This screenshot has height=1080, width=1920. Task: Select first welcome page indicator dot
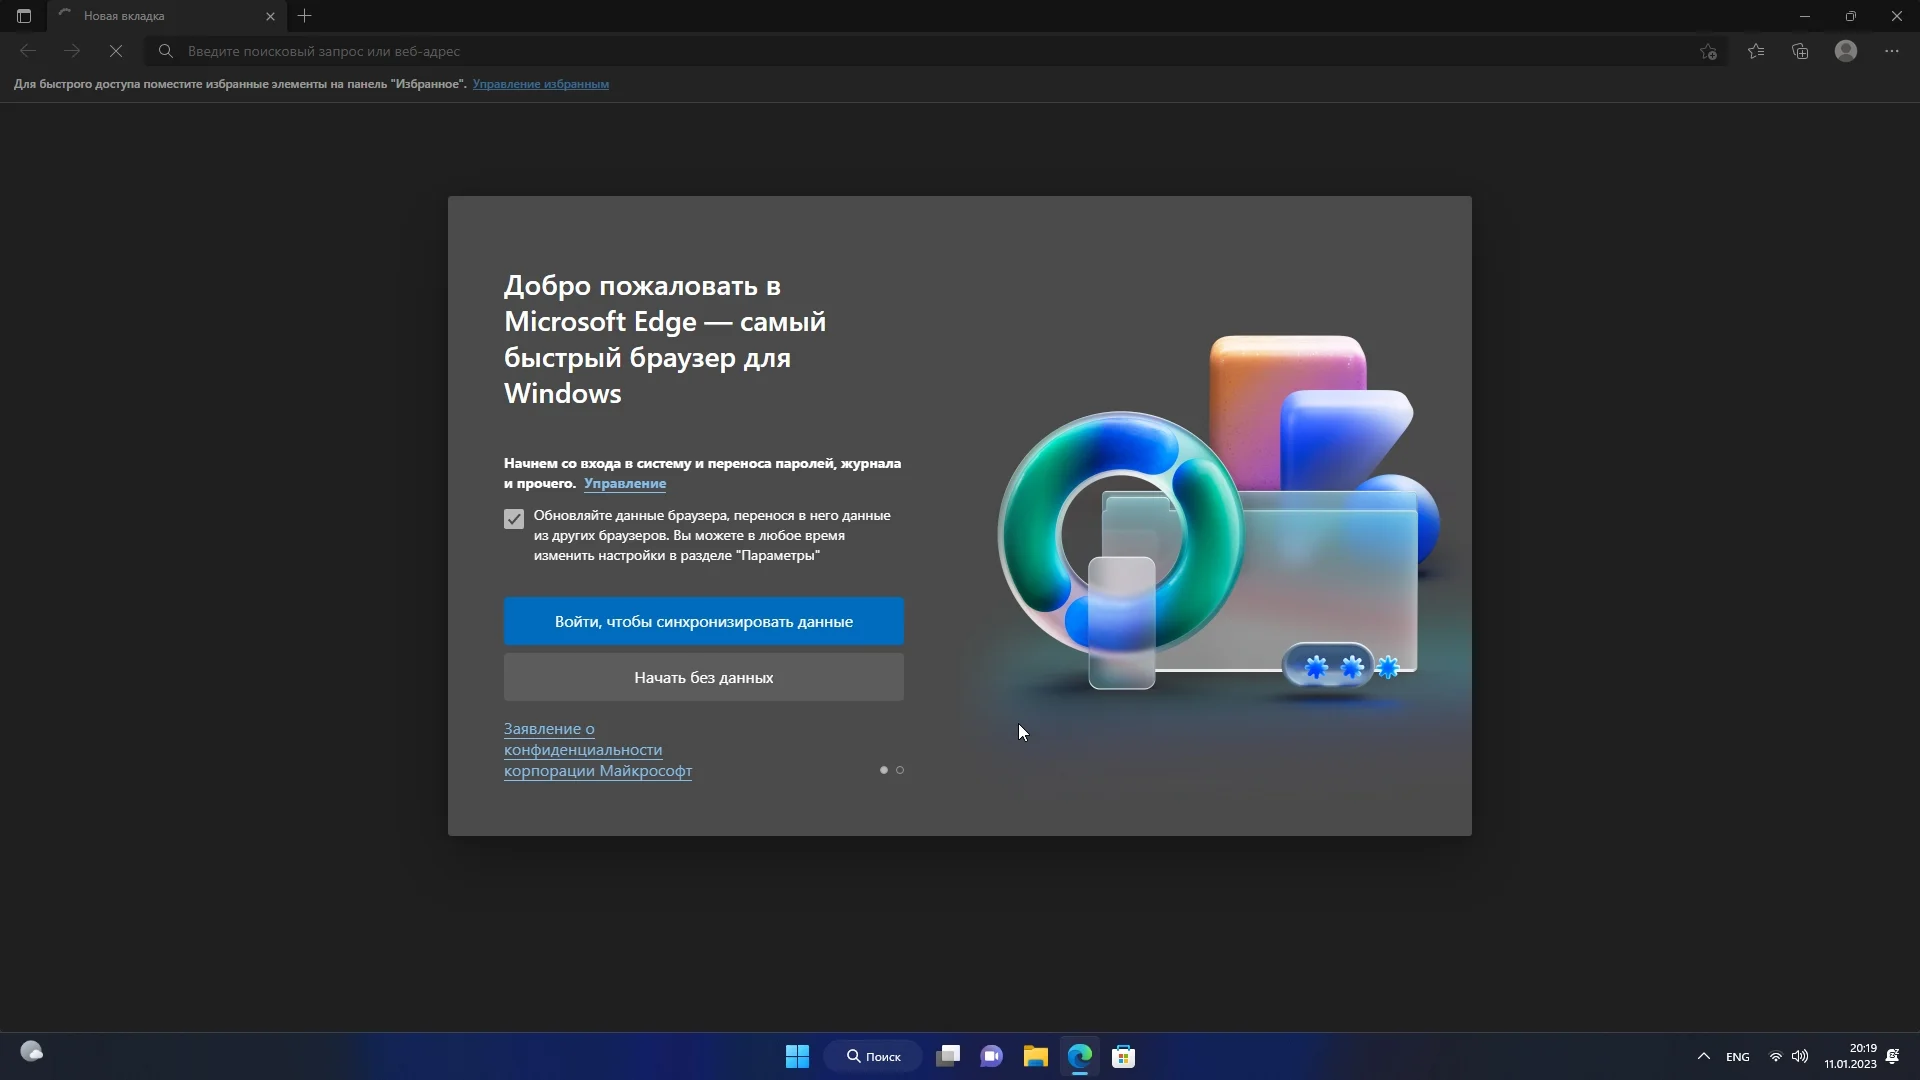[883, 770]
